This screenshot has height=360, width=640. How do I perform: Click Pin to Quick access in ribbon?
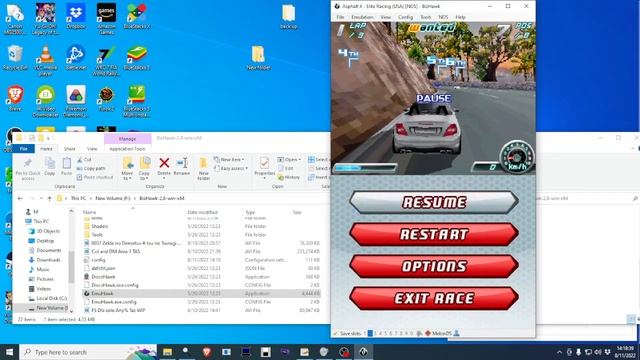pyautogui.click(x=28, y=169)
